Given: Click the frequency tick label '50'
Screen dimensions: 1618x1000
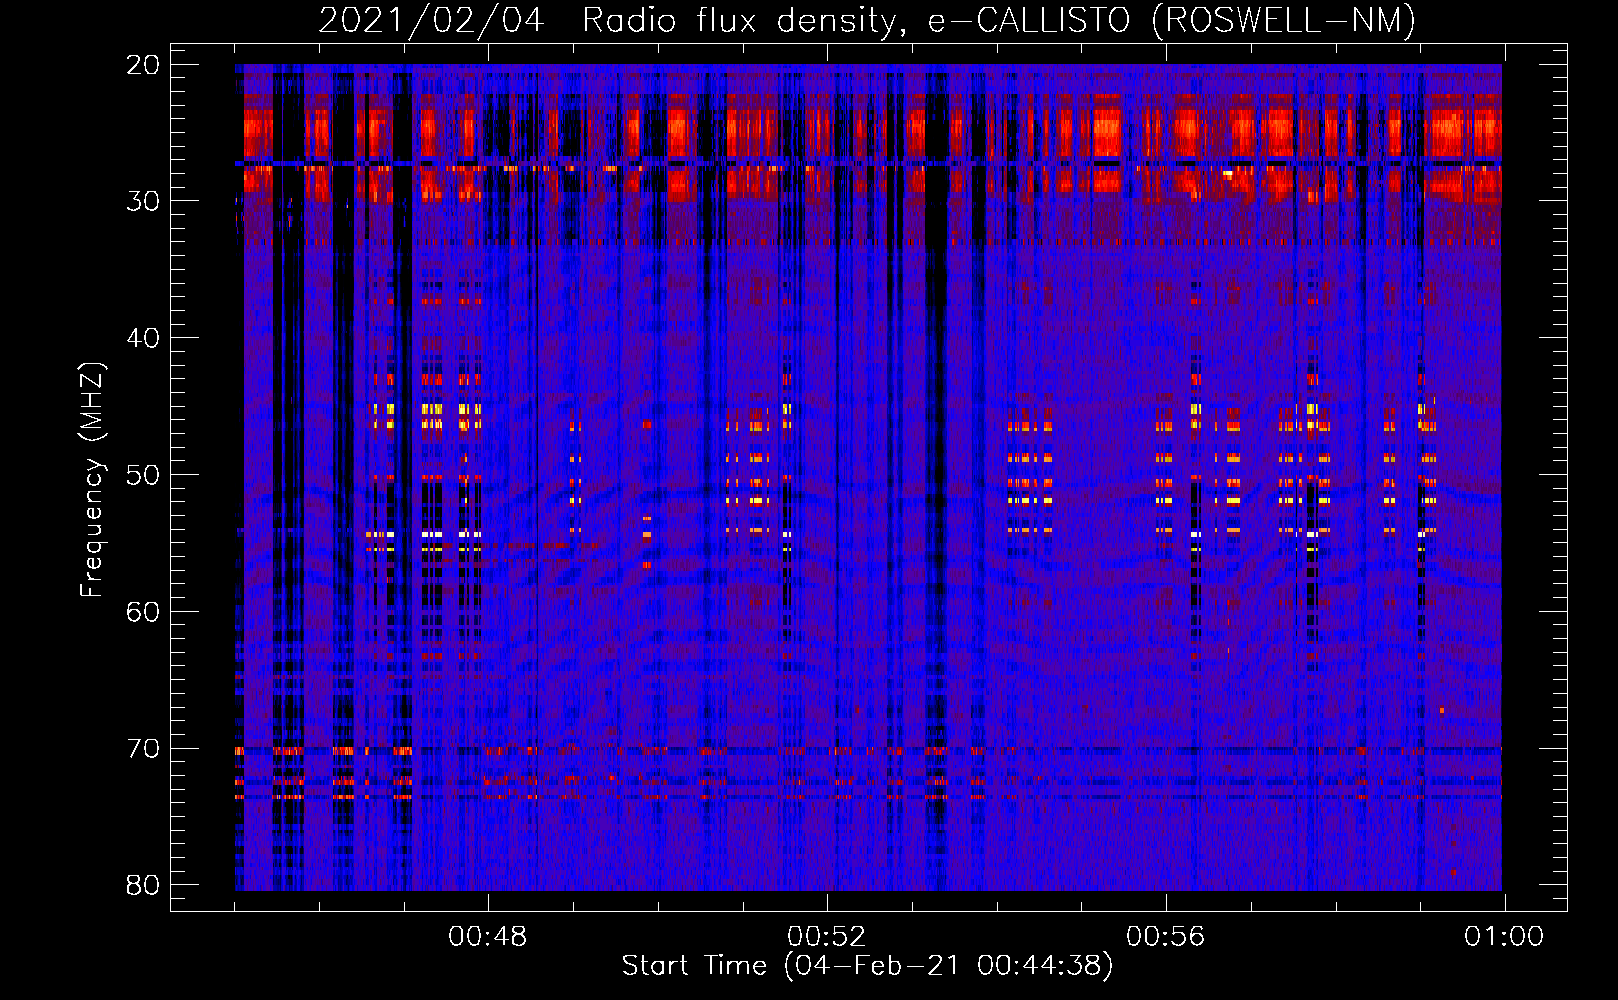Looking at the screenshot, I should click(x=143, y=475).
